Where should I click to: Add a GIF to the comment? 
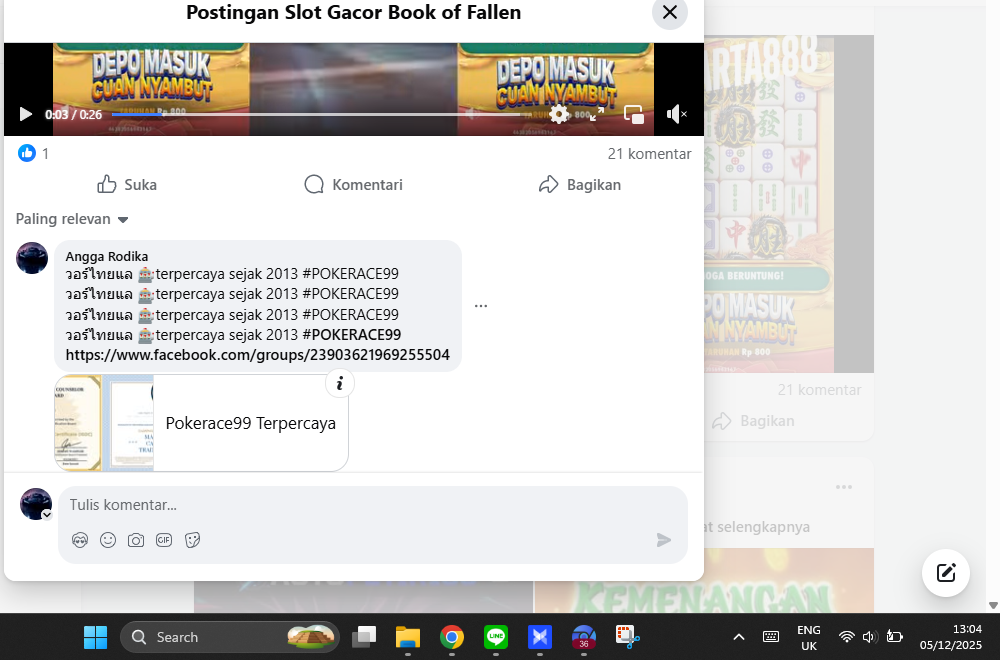coord(164,540)
